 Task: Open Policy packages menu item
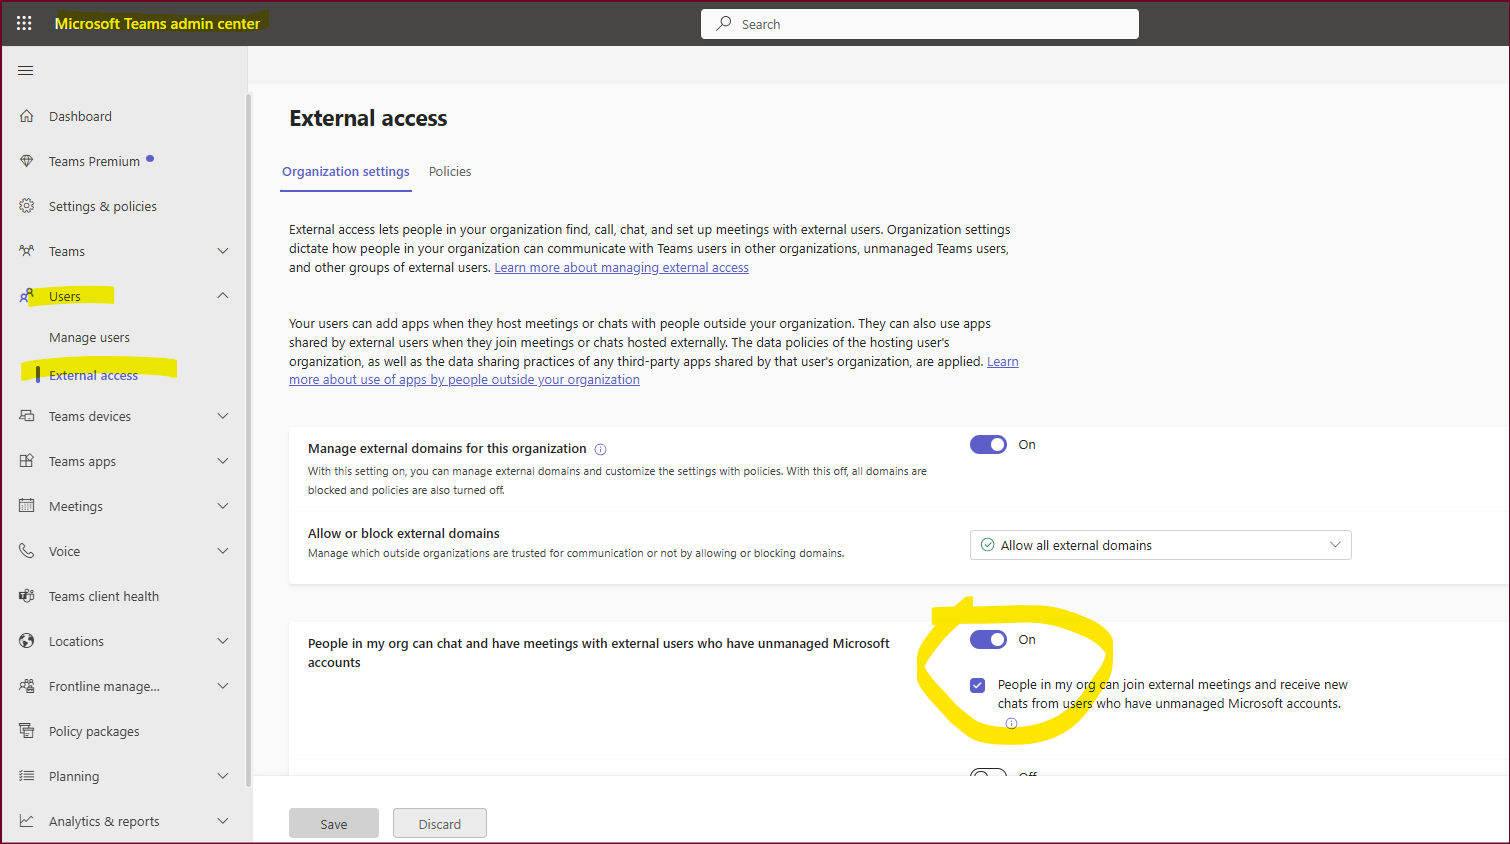94,732
